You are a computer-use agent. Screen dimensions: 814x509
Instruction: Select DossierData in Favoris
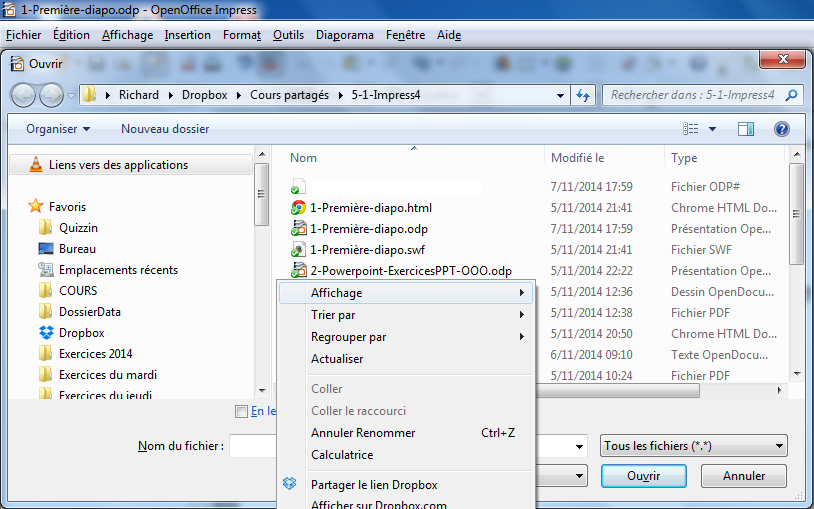tap(90, 312)
